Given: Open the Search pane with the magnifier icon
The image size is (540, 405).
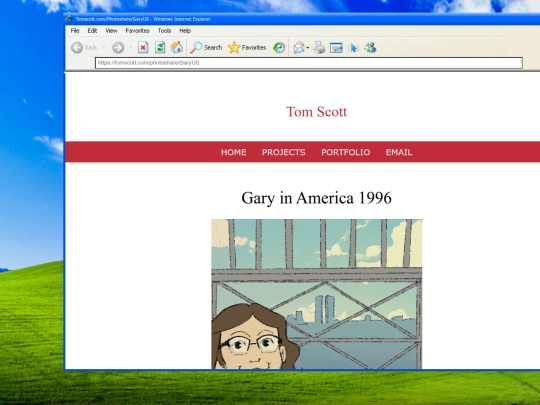Looking at the screenshot, I should [206, 48].
